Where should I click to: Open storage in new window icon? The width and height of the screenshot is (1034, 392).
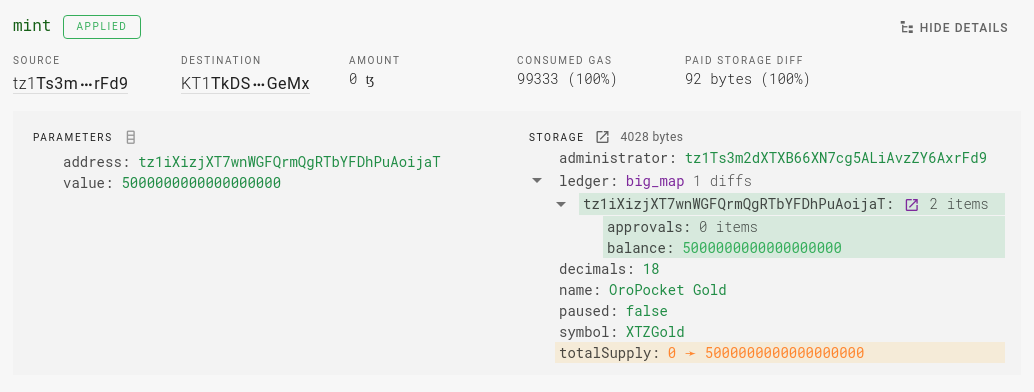pos(602,137)
